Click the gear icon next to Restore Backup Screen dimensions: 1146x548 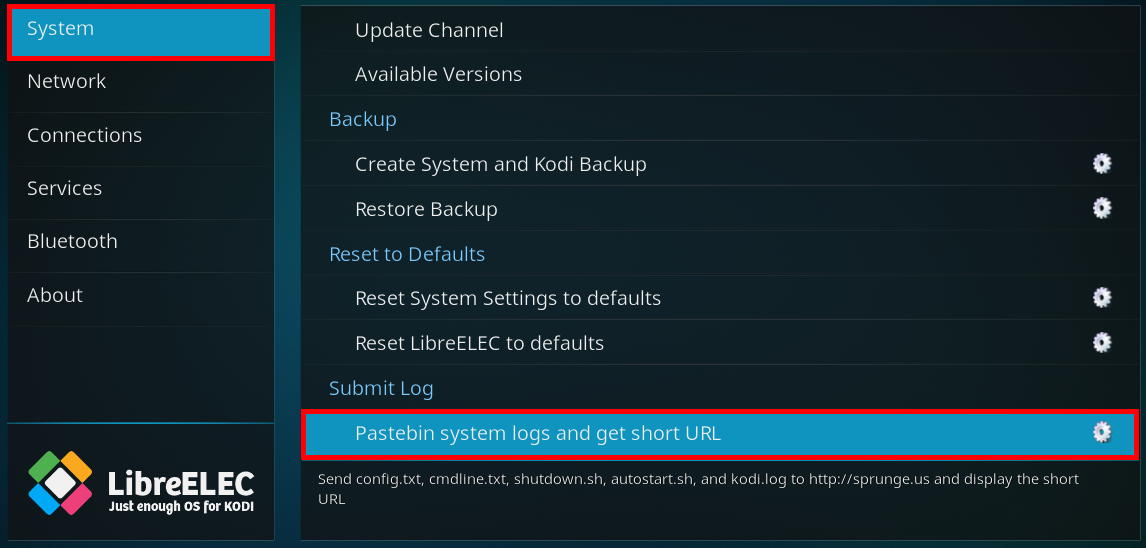[1101, 208]
